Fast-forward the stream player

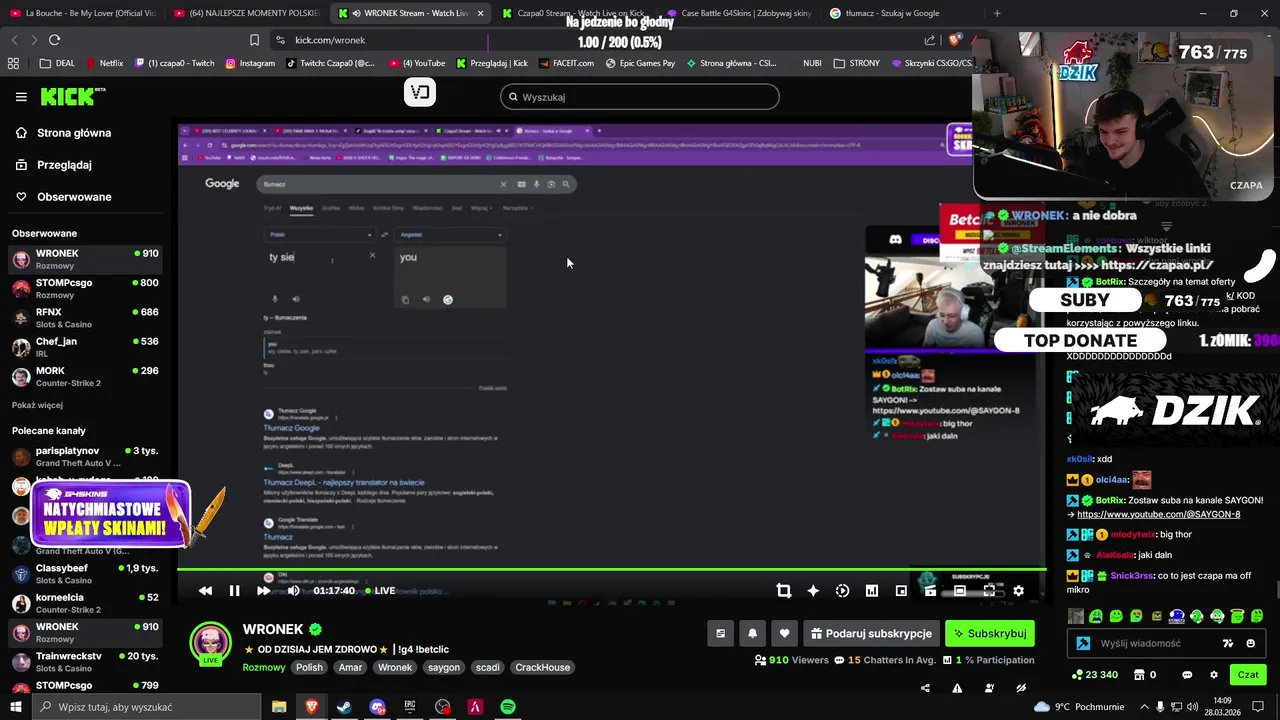(263, 591)
